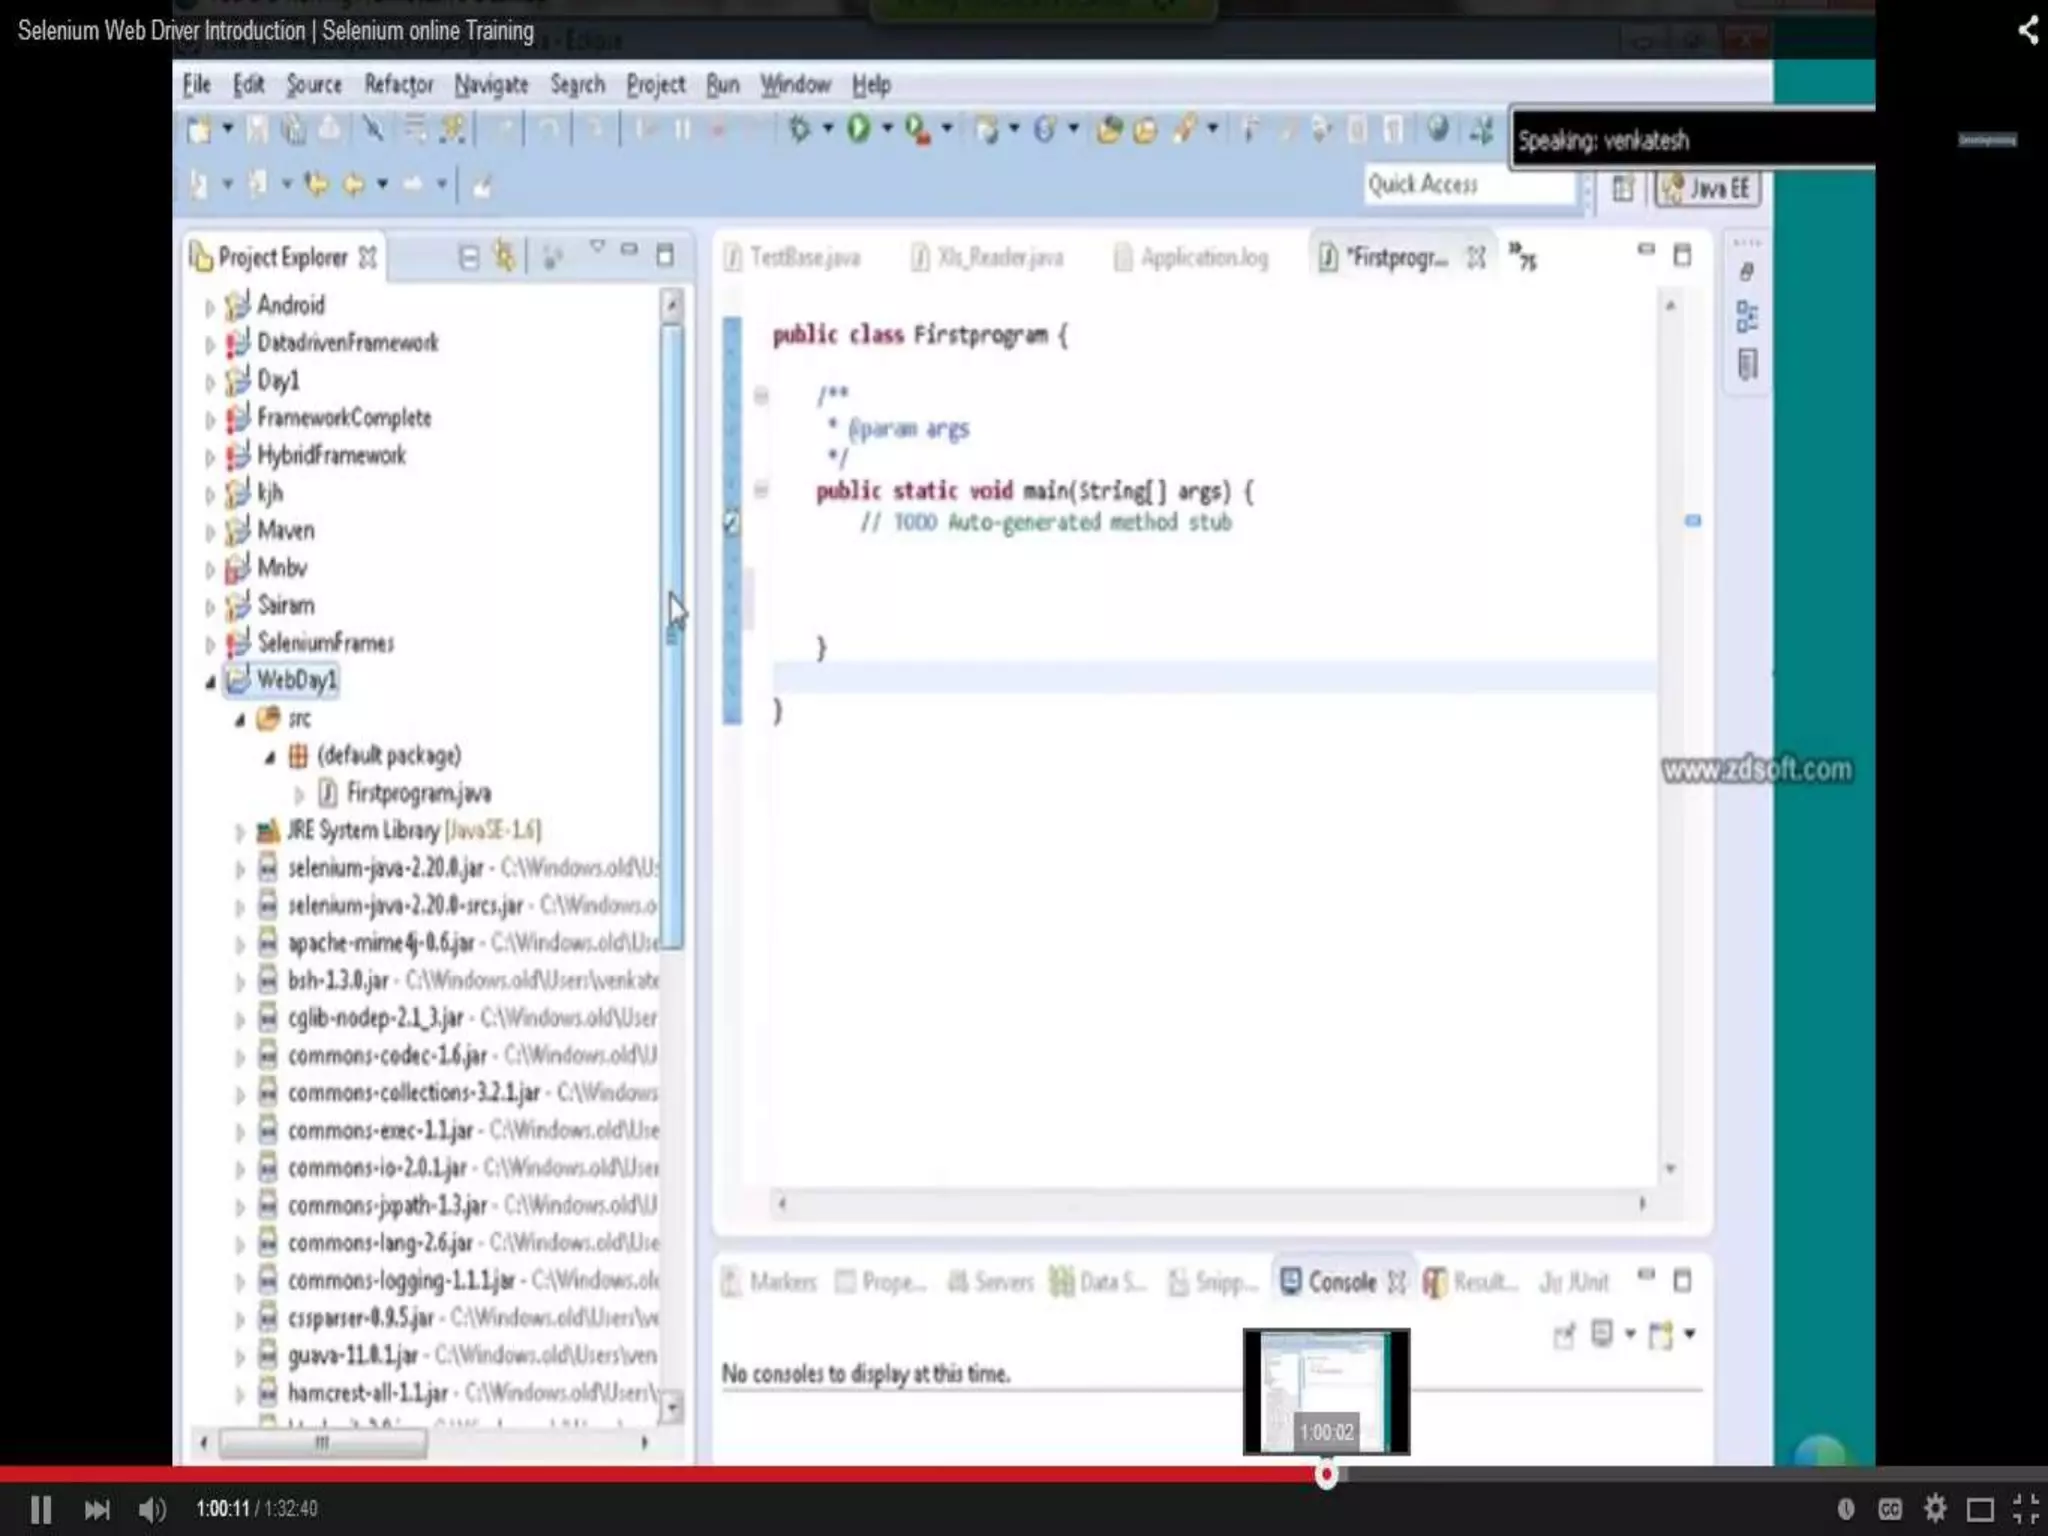Click the green Run button in the toolbar
The height and width of the screenshot is (1536, 2048).
(x=858, y=128)
